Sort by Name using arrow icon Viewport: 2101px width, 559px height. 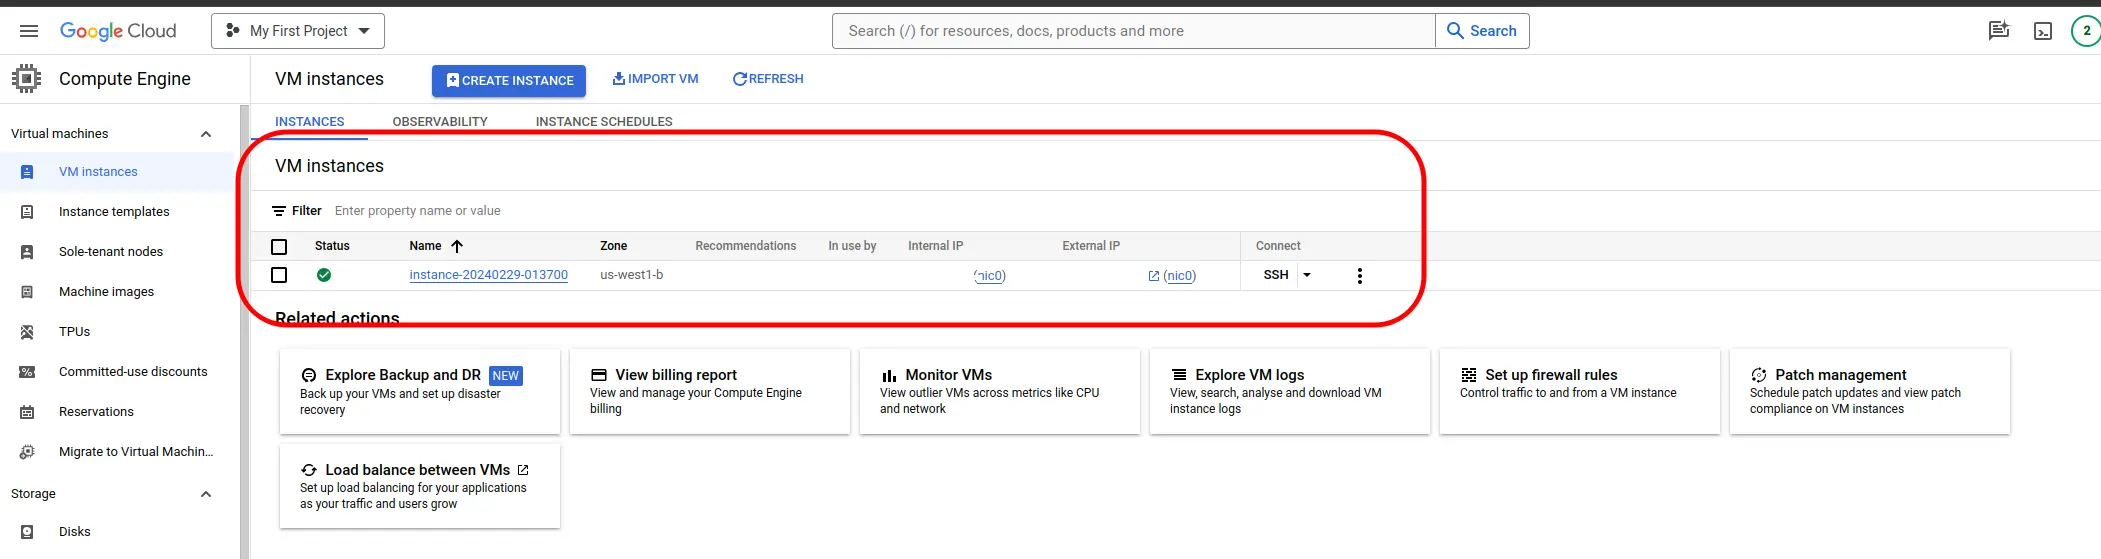(x=457, y=246)
